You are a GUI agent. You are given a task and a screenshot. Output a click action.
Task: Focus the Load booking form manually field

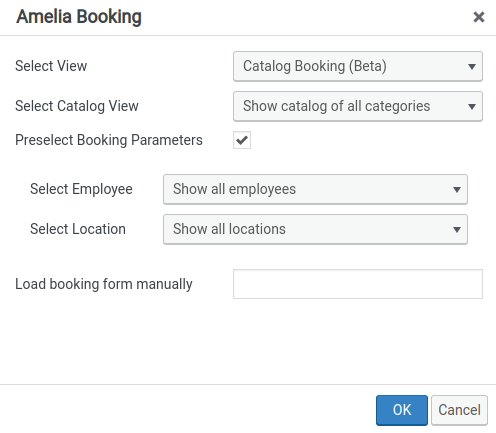tap(358, 284)
